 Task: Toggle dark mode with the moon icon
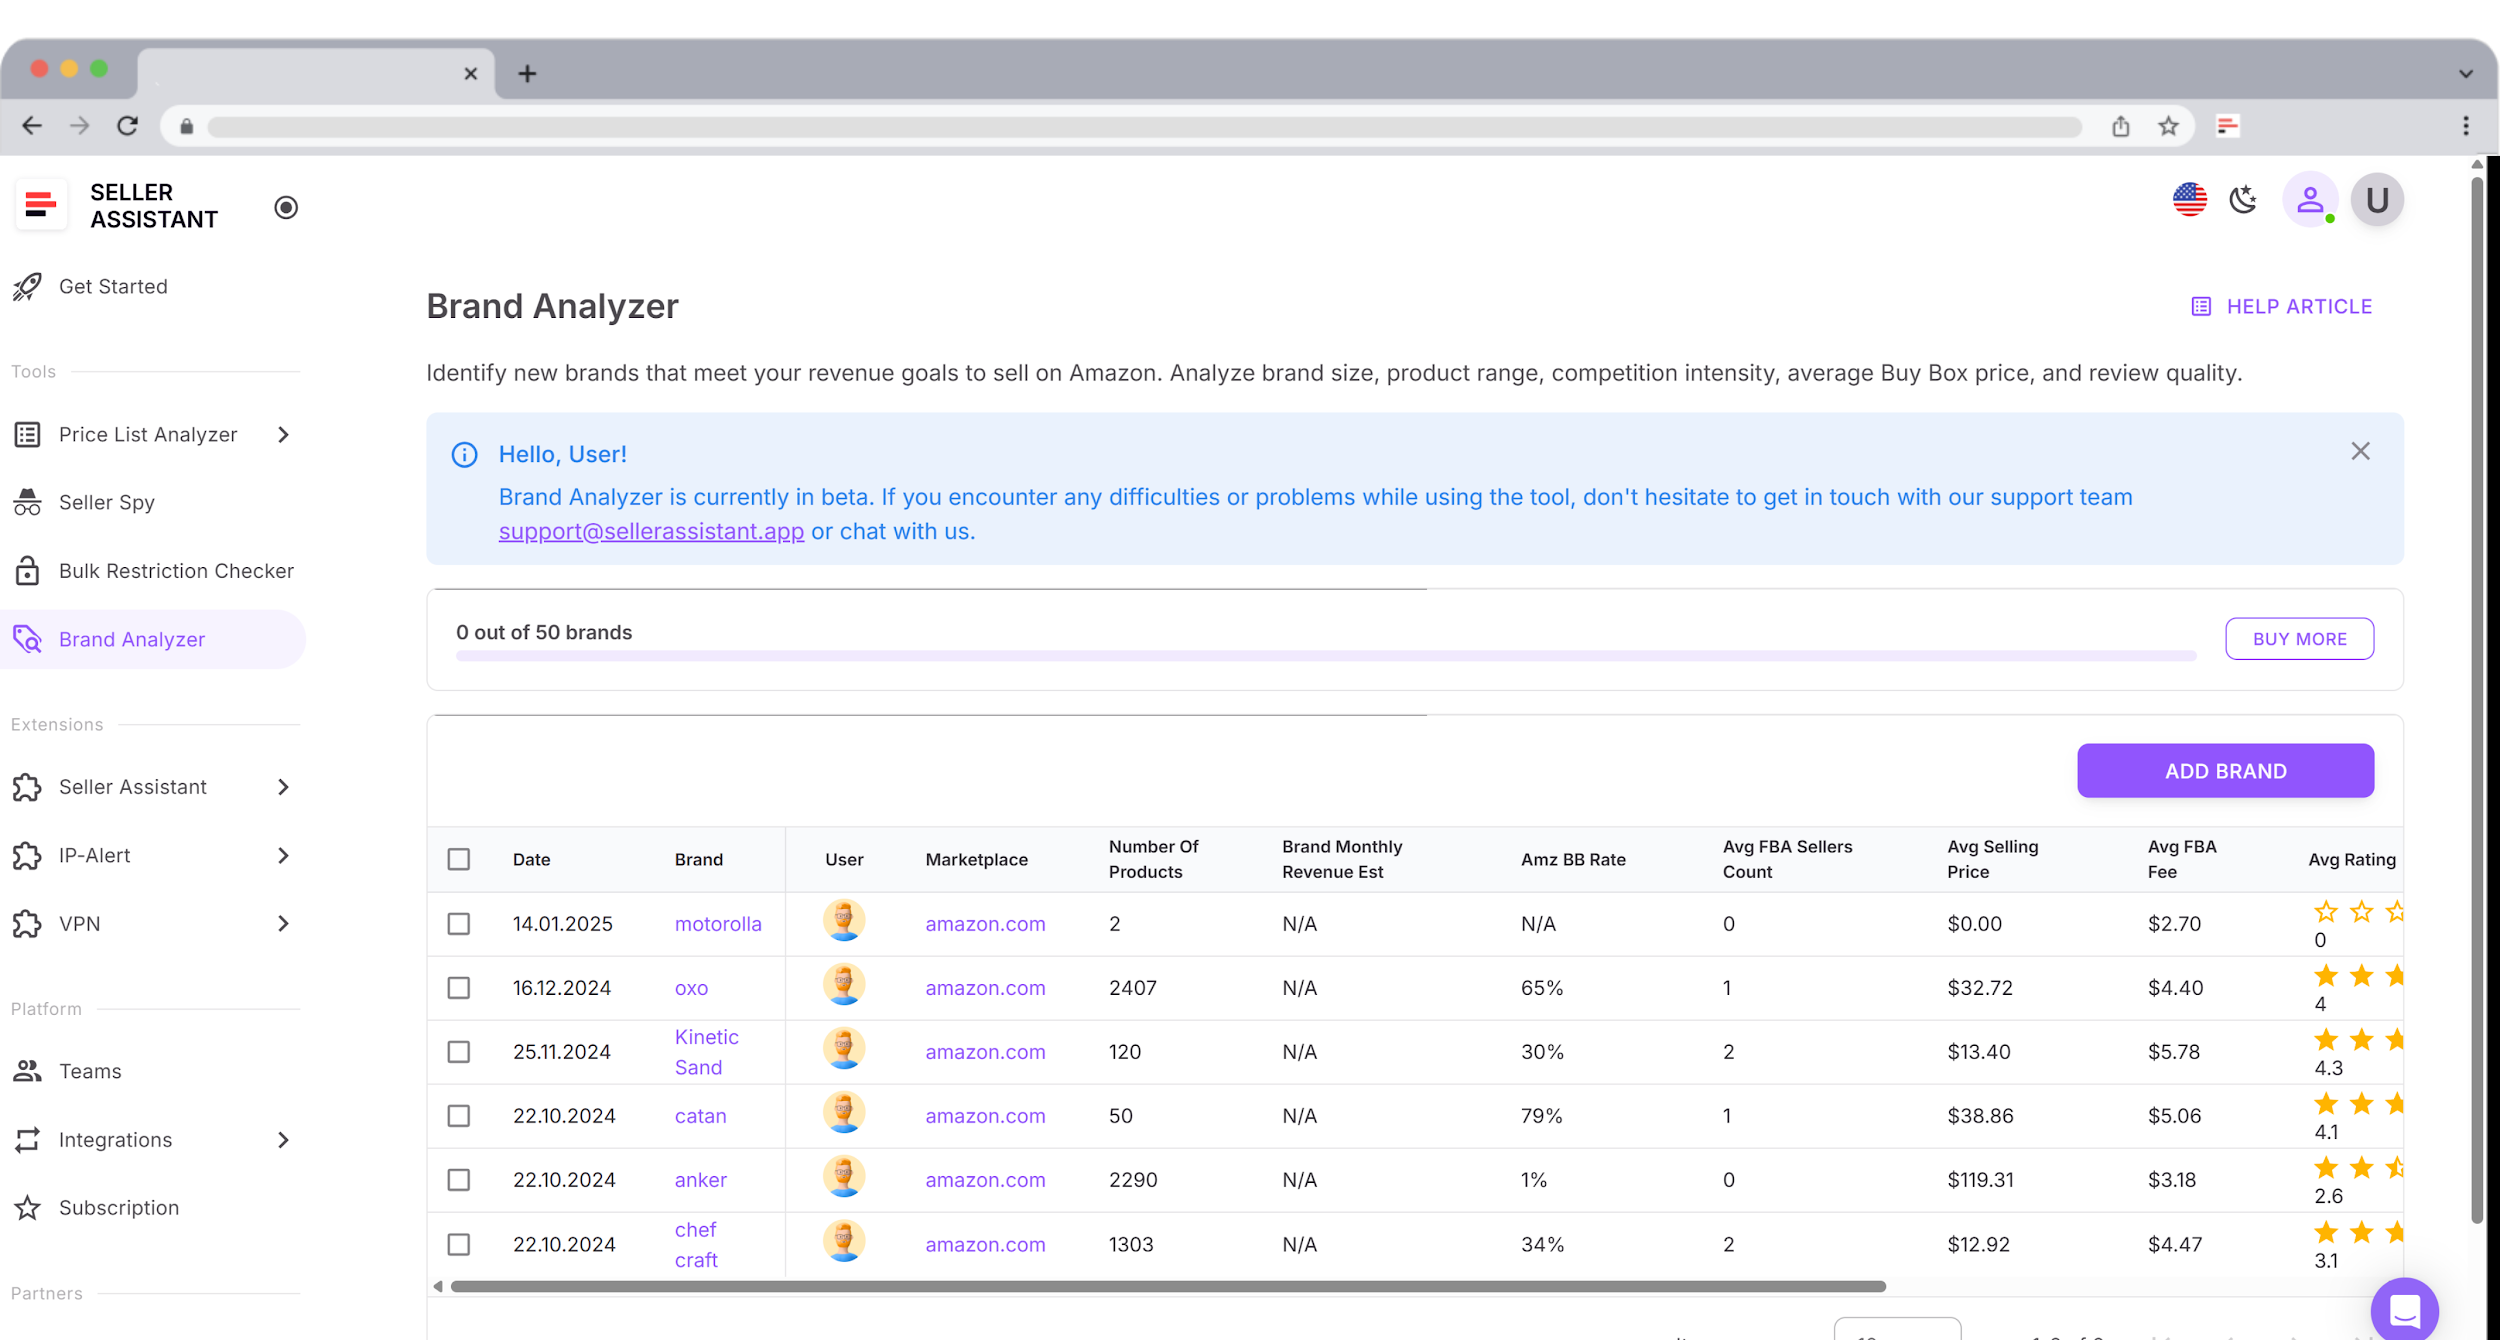(x=2243, y=199)
